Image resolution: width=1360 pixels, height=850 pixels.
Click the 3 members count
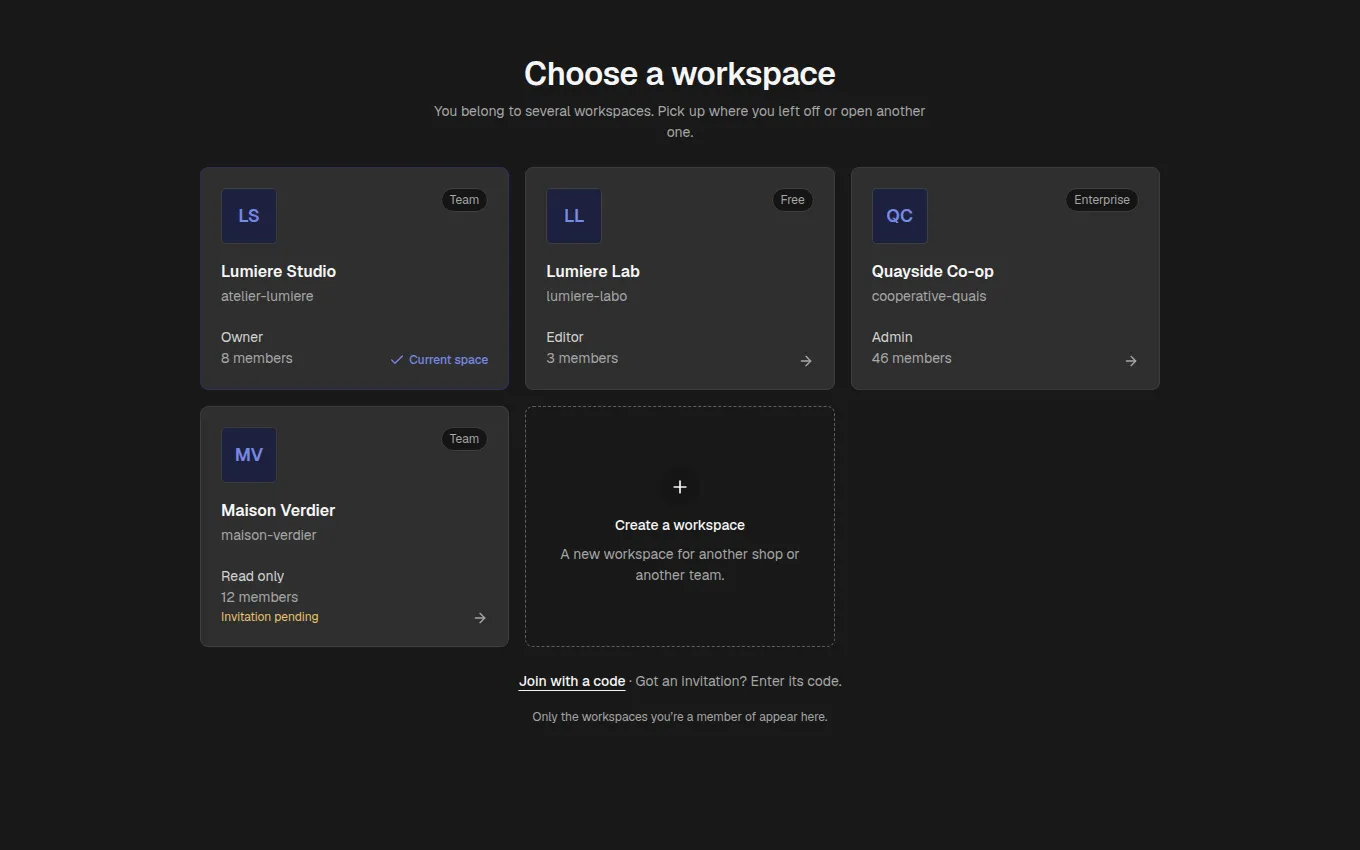582,358
